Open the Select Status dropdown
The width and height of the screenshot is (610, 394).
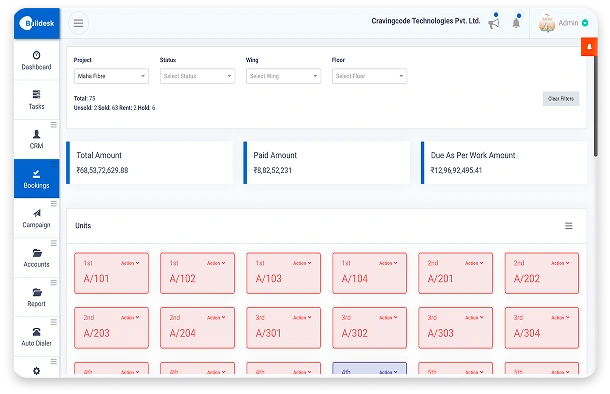click(197, 76)
